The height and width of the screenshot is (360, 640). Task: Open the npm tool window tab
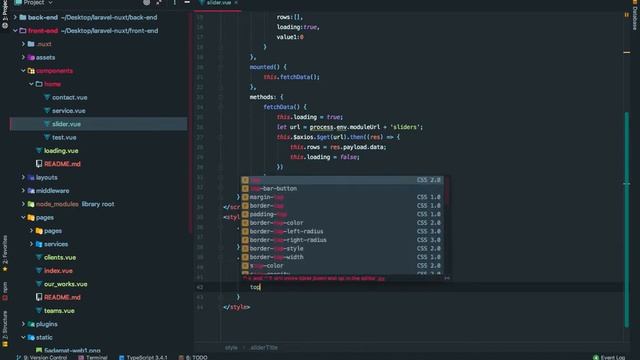click(x=4, y=291)
